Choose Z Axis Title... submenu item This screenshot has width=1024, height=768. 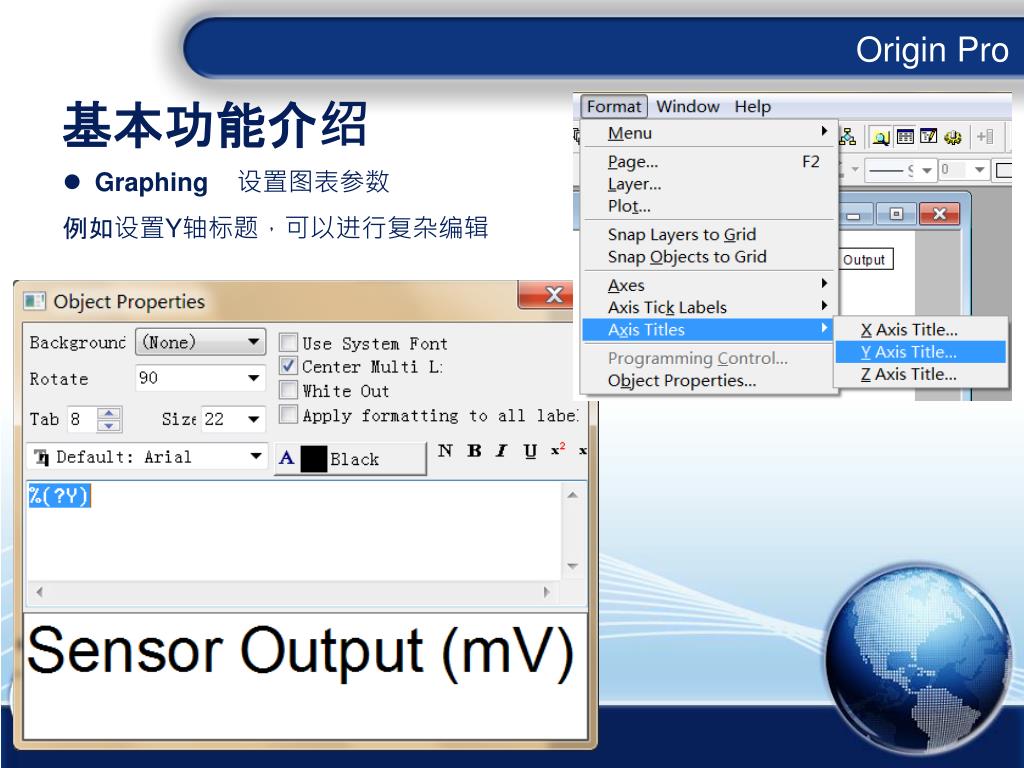[x=921, y=374]
